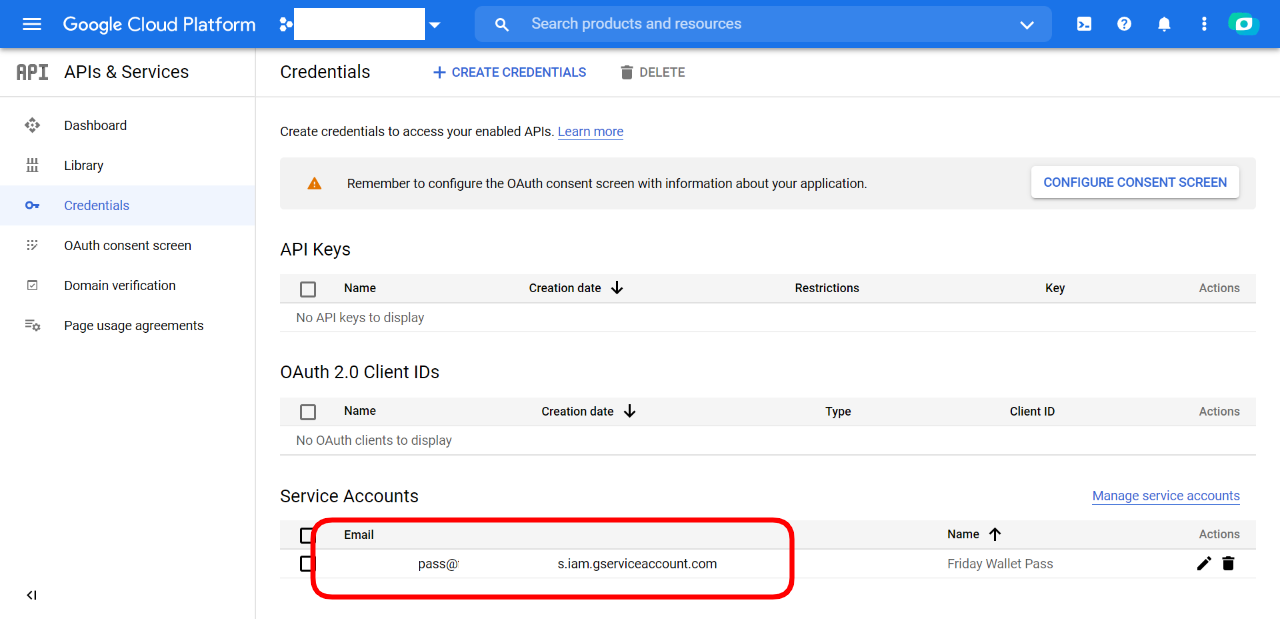Open the account avatar menu
The image size is (1280, 619).
[x=1244, y=24]
